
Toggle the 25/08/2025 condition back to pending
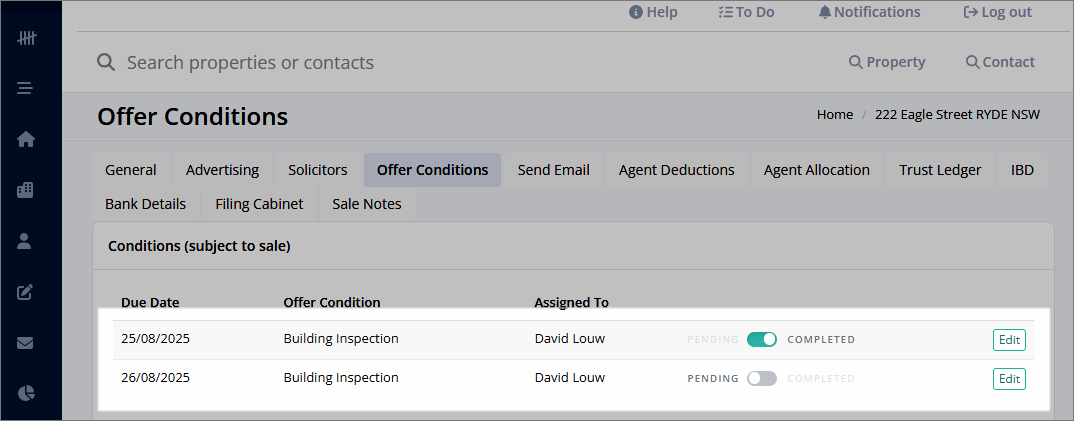point(762,340)
